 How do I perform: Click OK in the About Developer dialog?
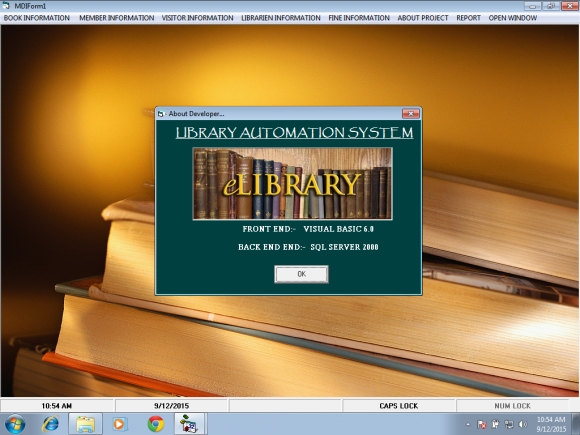point(301,274)
